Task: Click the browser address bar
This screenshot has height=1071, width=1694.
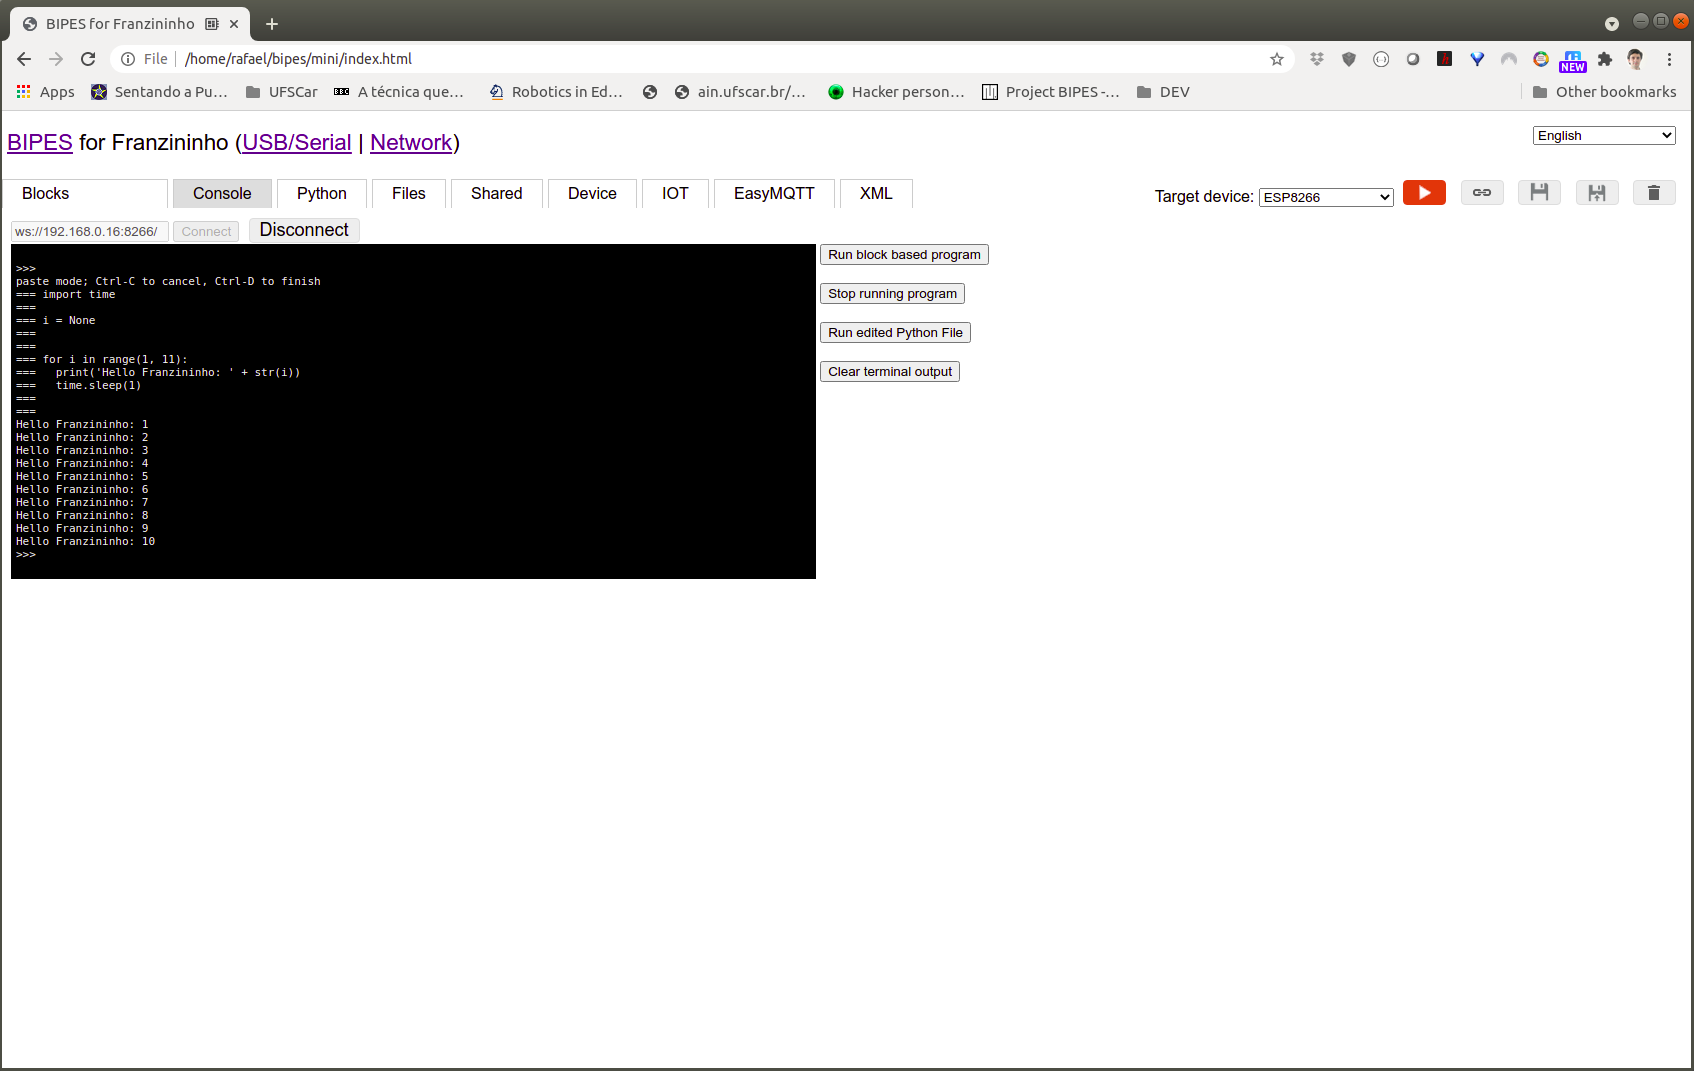Action: point(700,59)
